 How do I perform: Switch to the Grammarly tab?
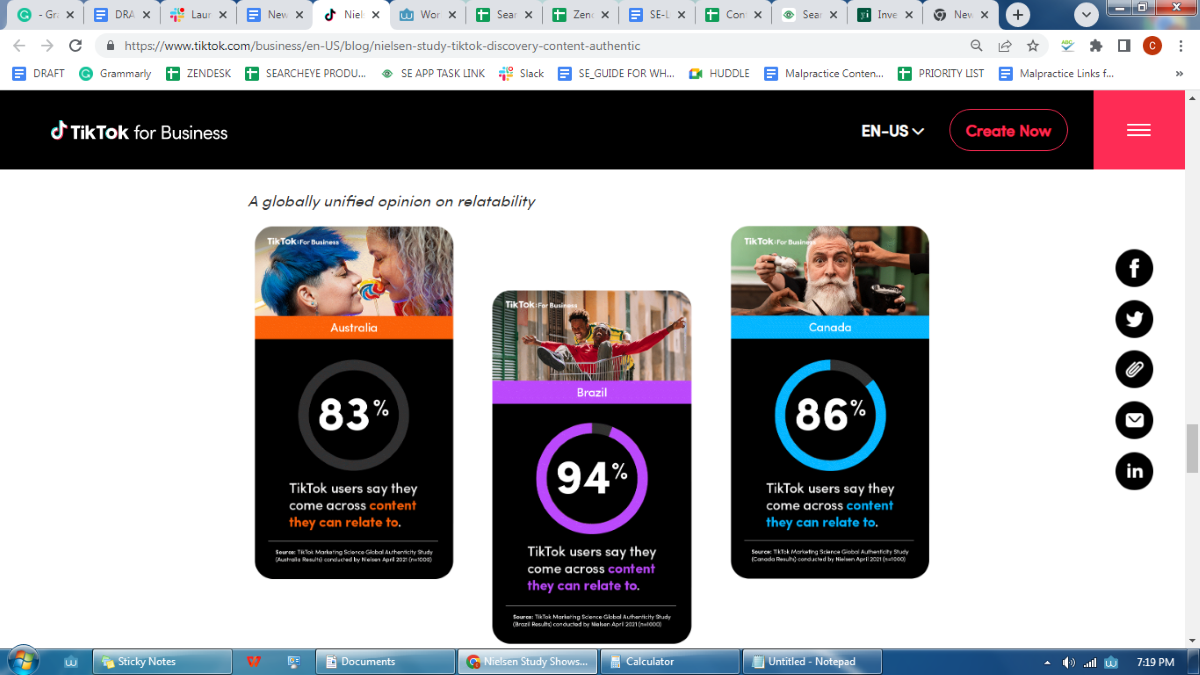pyautogui.click(x=45, y=15)
